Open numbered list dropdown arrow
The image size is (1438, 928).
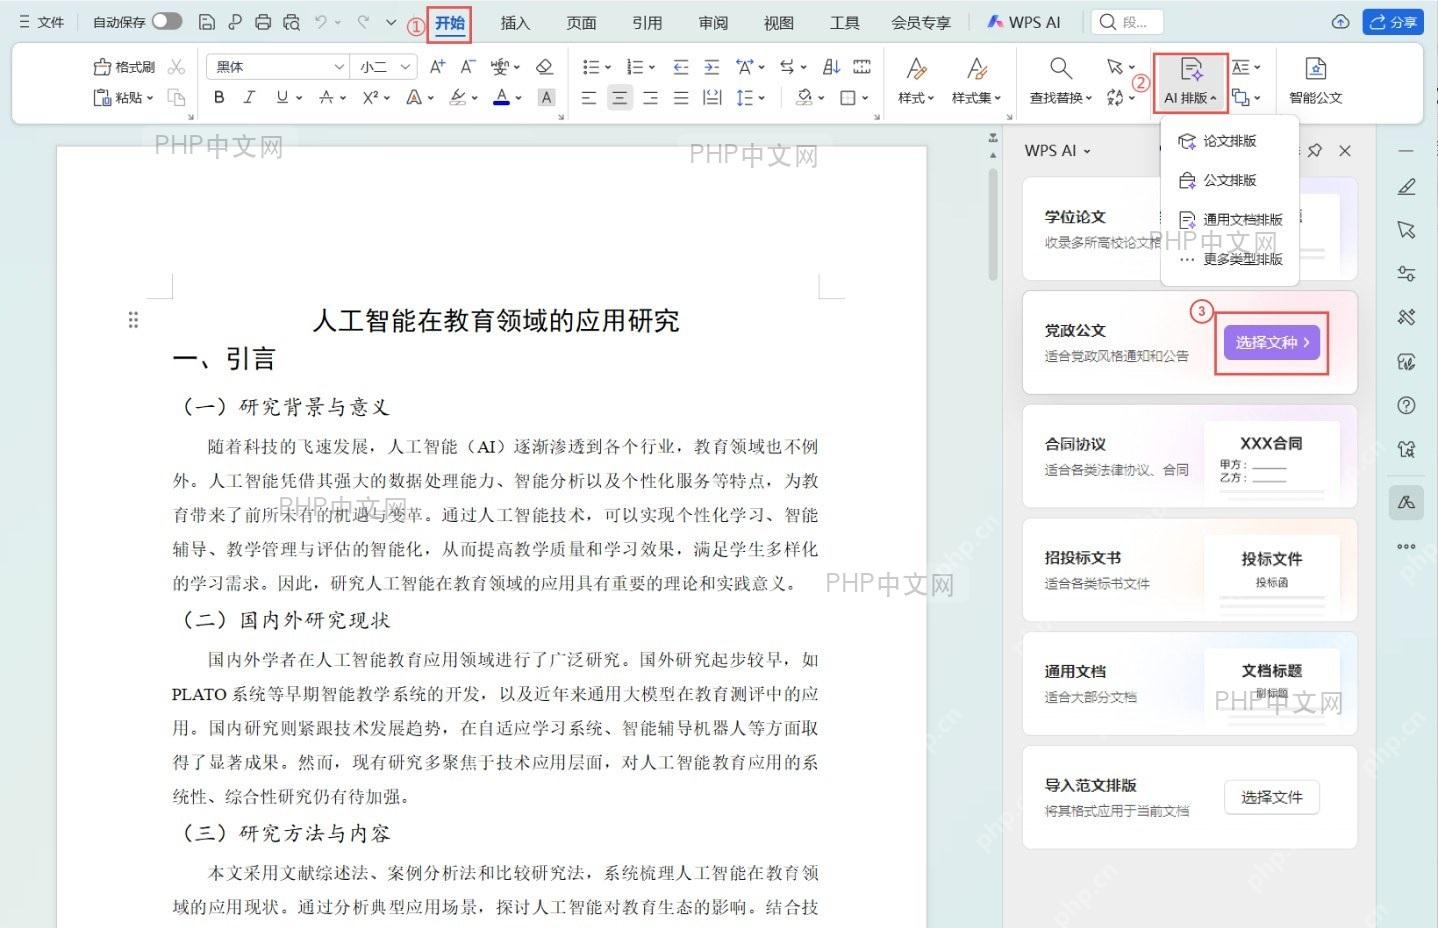click(x=652, y=68)
